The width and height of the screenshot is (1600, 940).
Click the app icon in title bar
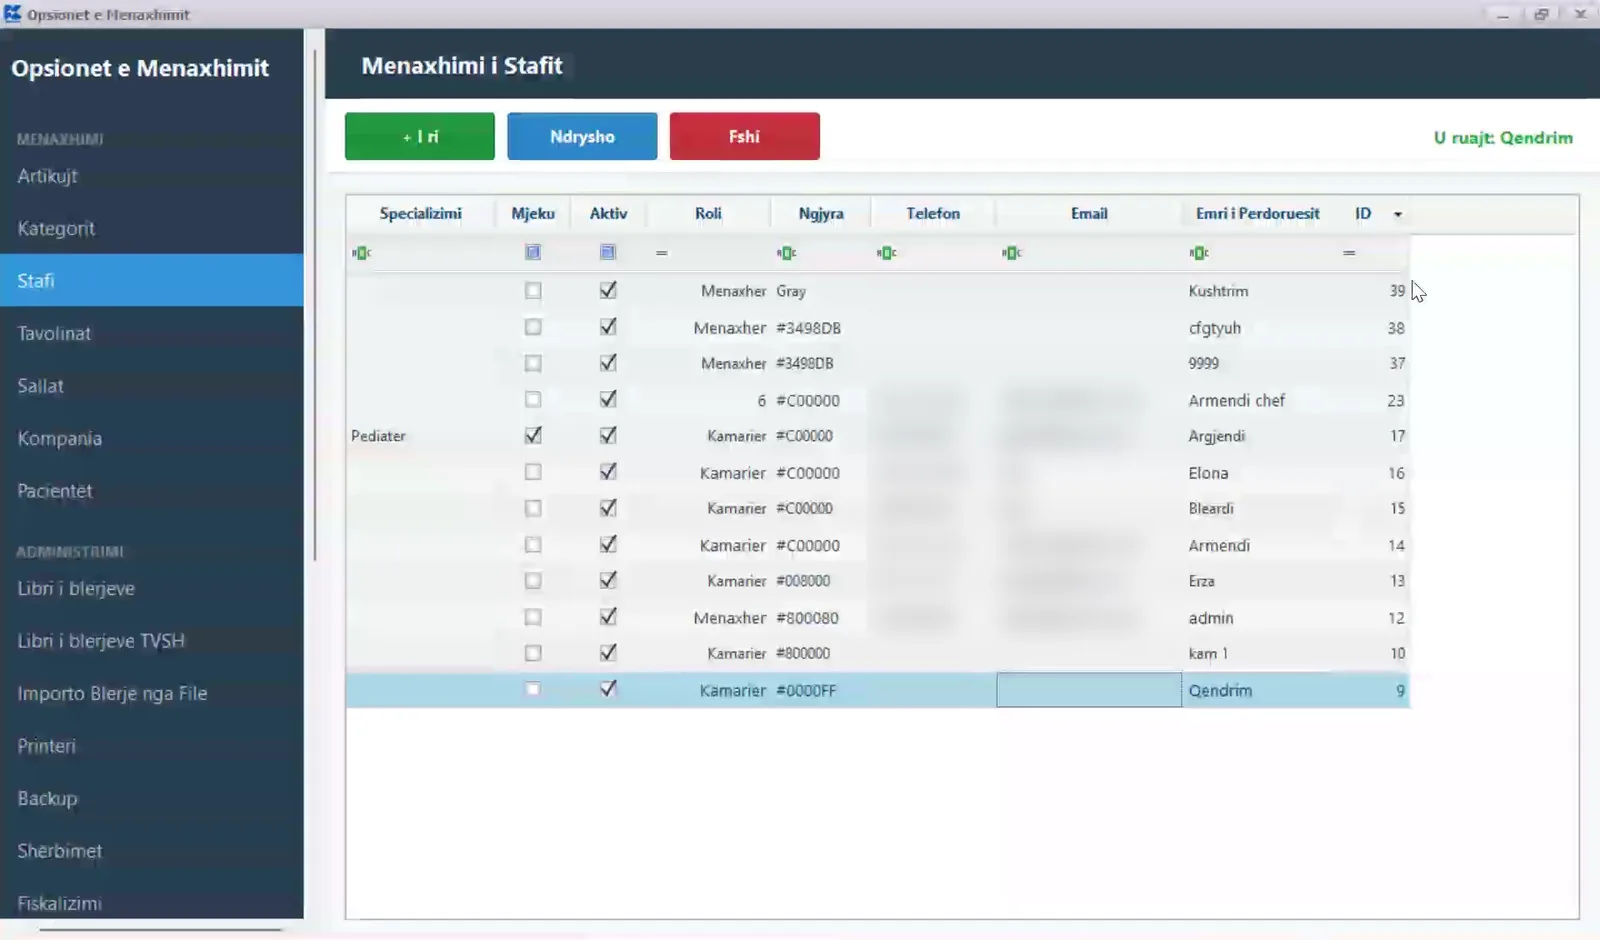(x=12, y=14)
